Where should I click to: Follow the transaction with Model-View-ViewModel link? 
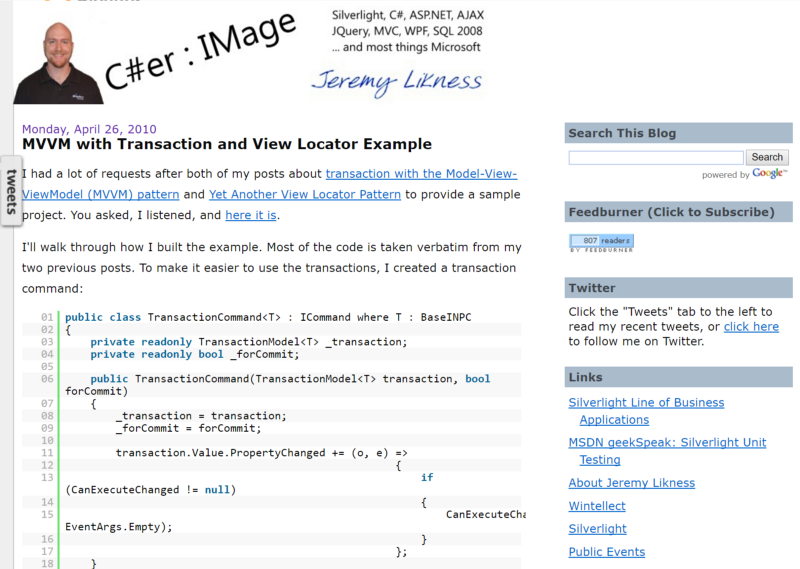coord(269,184)
